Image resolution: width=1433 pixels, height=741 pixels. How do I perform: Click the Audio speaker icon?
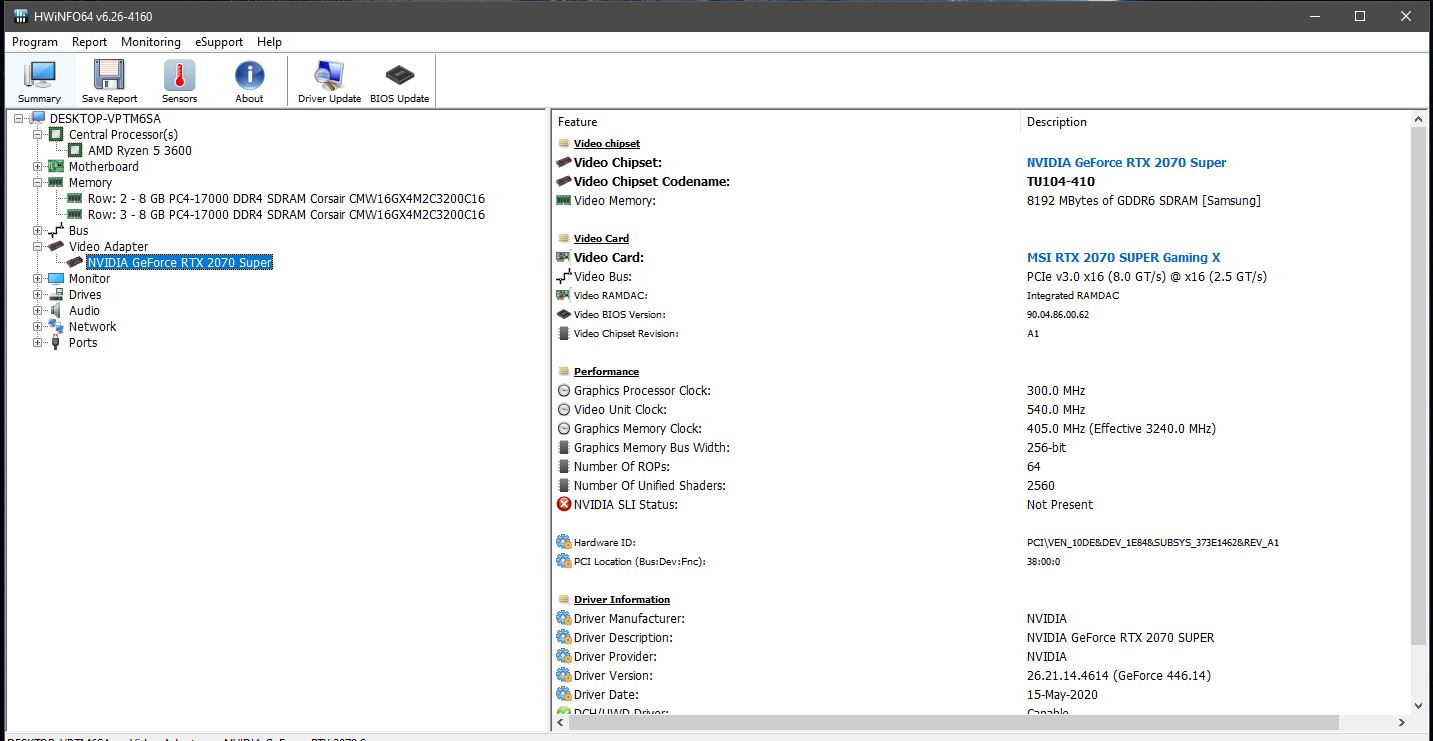pos(56,311)
